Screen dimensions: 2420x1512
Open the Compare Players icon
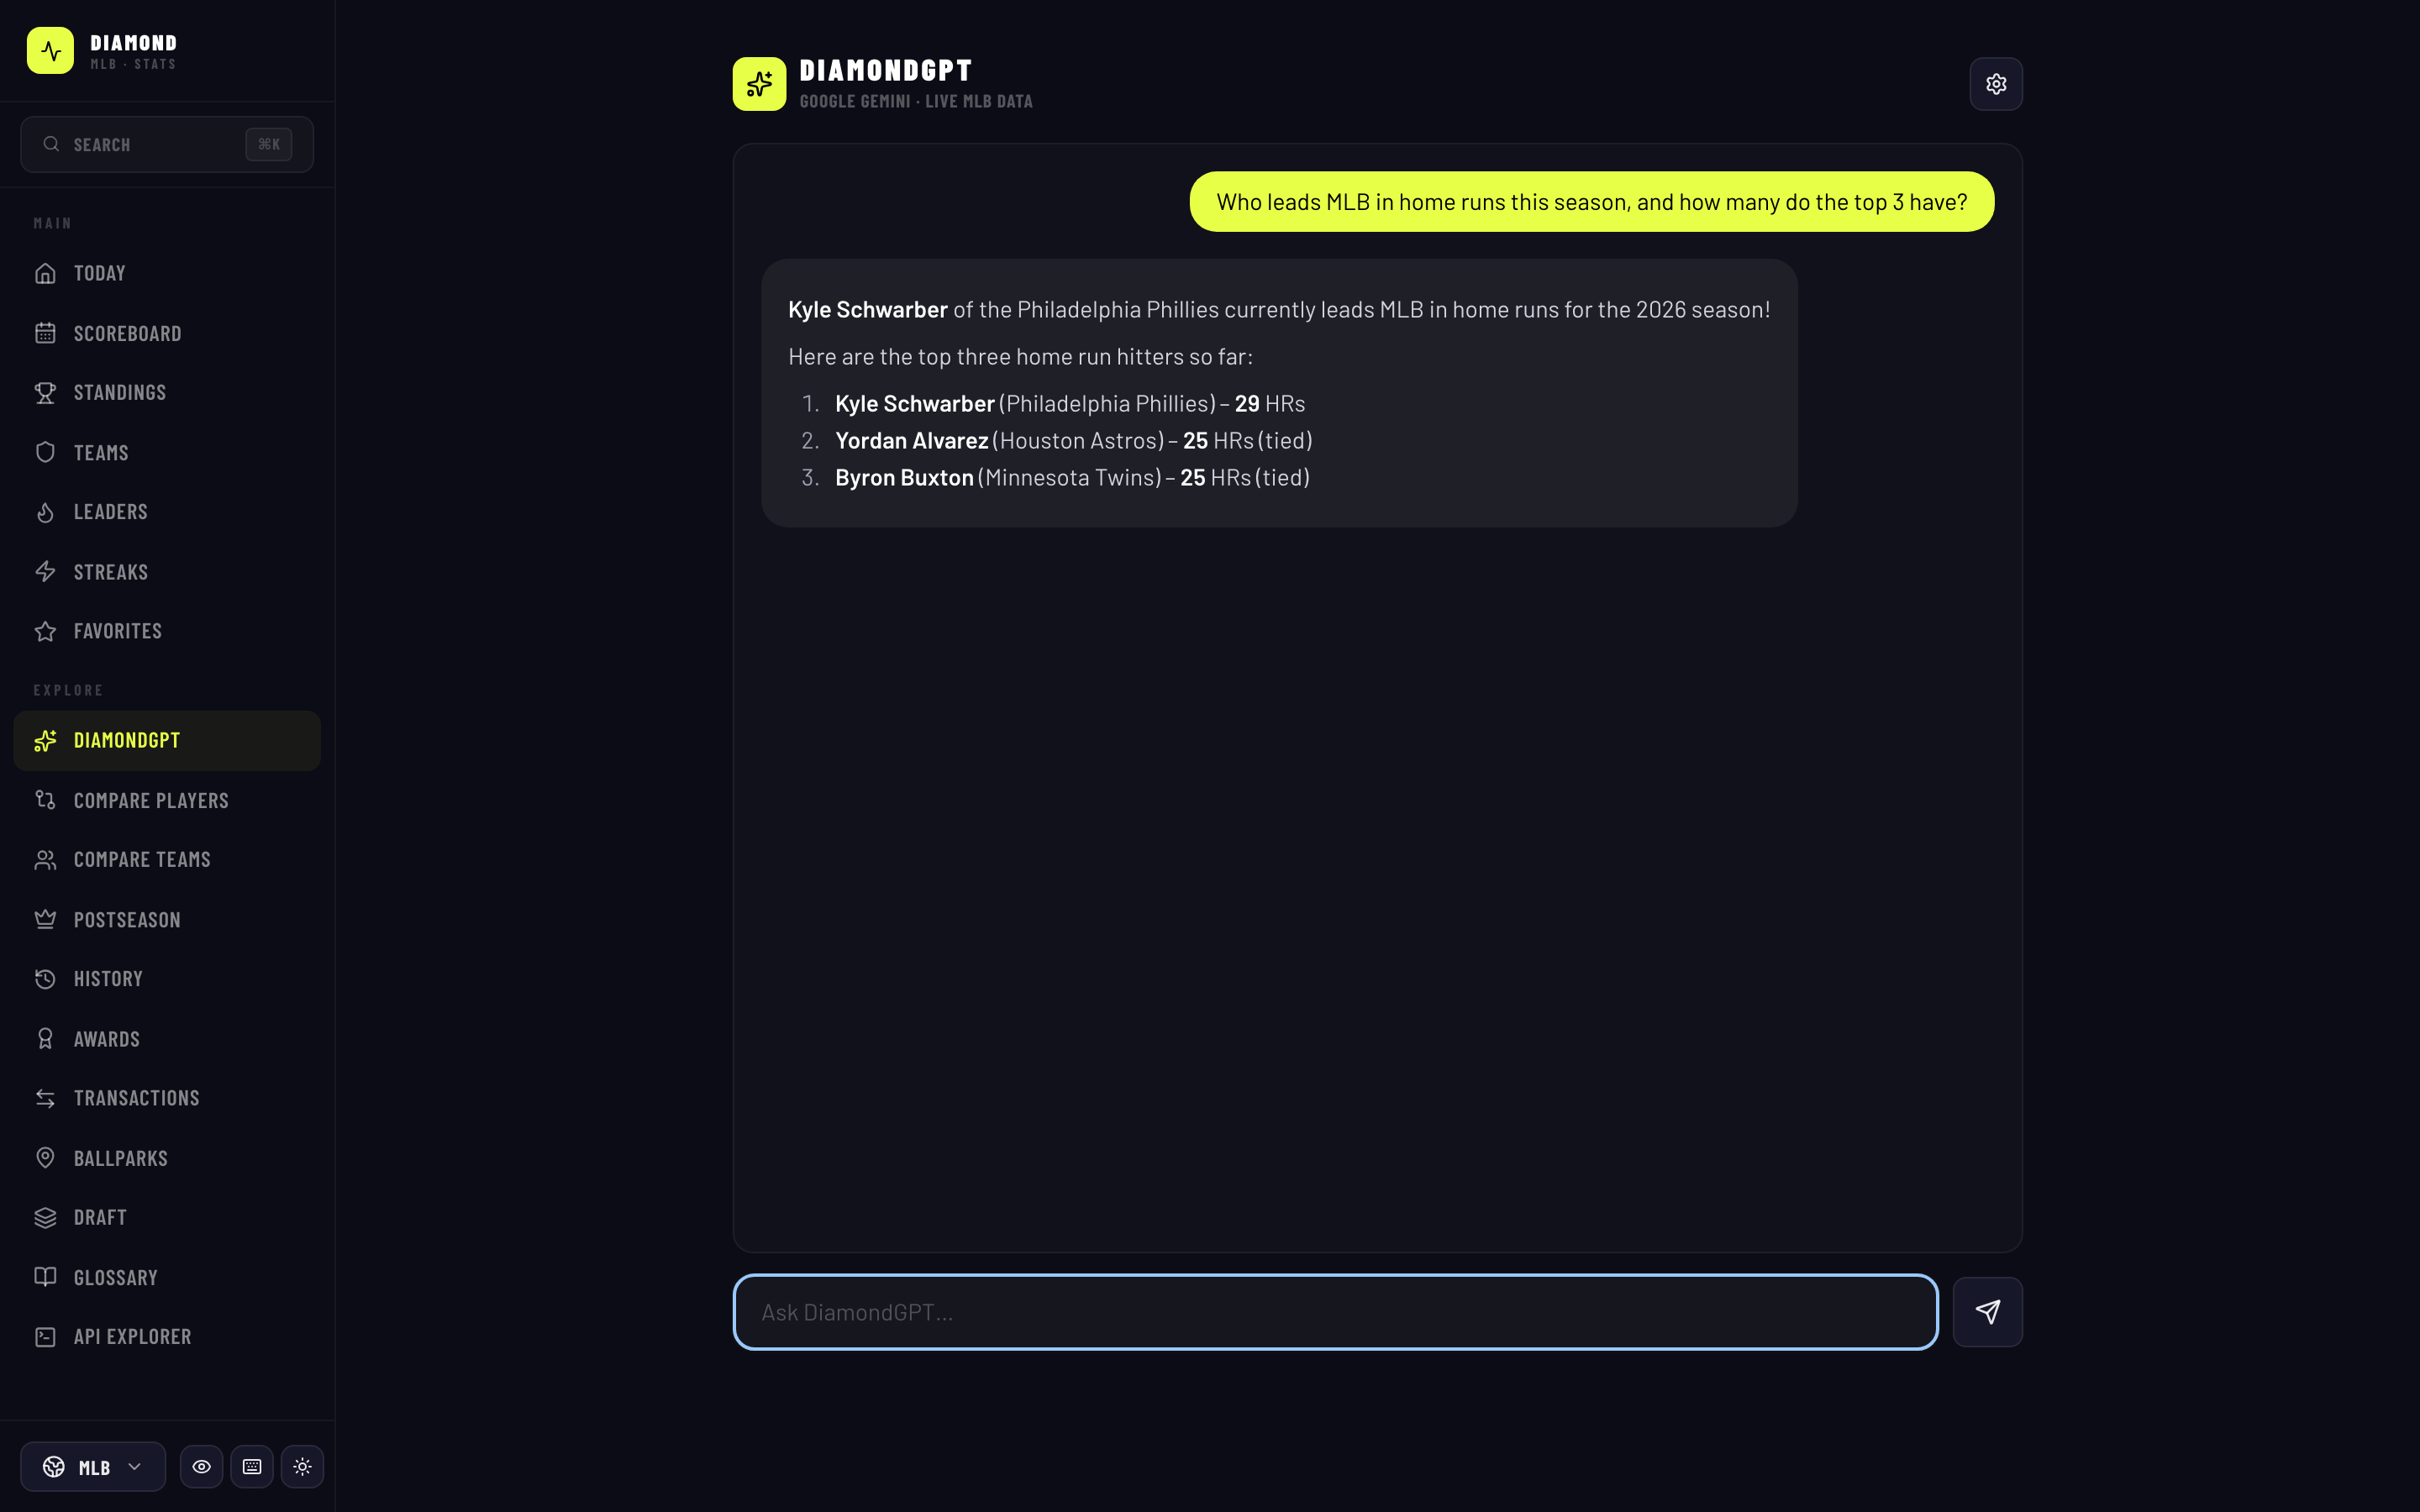[45, 800]
